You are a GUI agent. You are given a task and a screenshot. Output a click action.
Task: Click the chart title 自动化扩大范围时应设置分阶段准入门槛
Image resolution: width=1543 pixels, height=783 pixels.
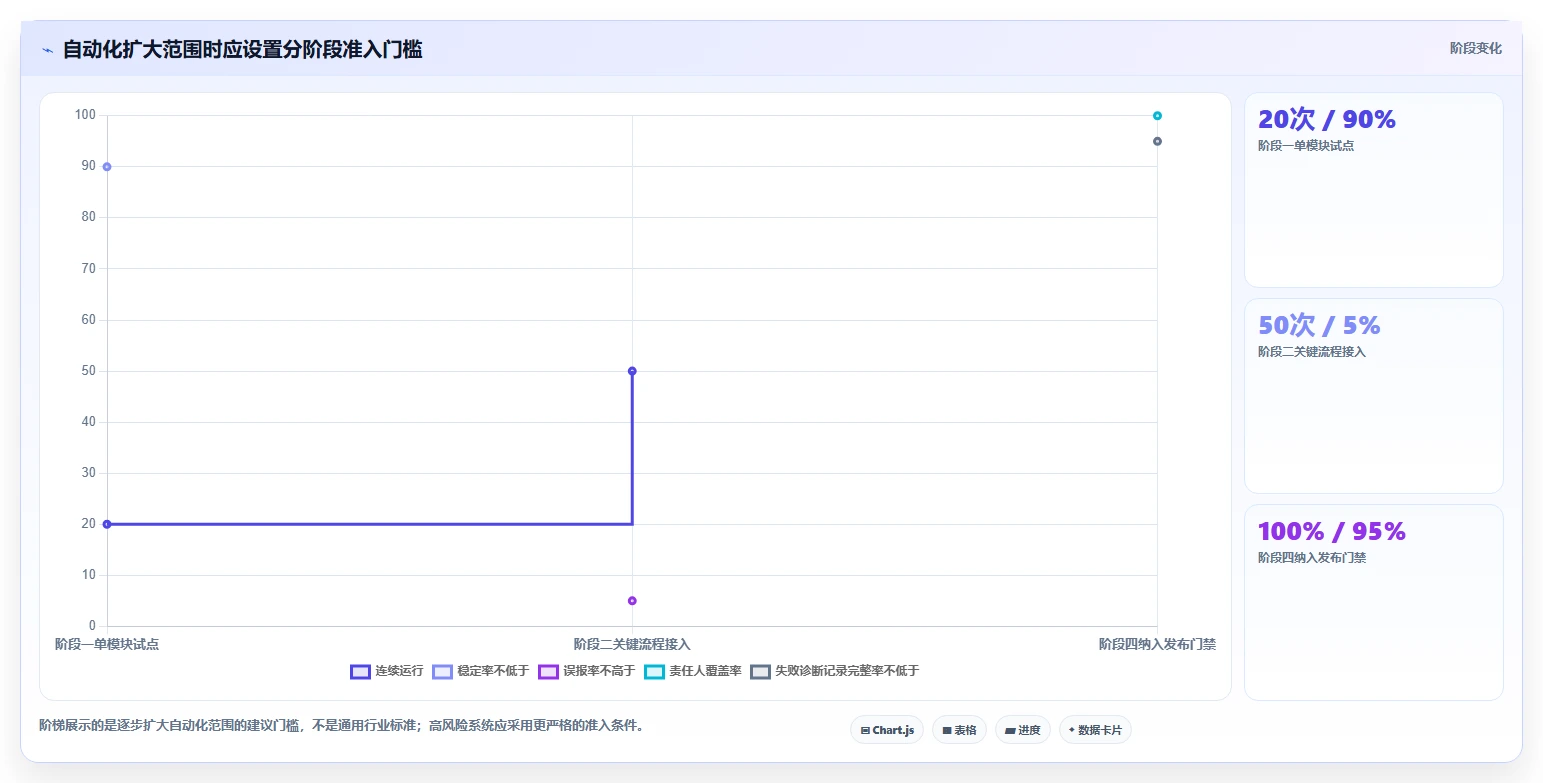[243, 49]
